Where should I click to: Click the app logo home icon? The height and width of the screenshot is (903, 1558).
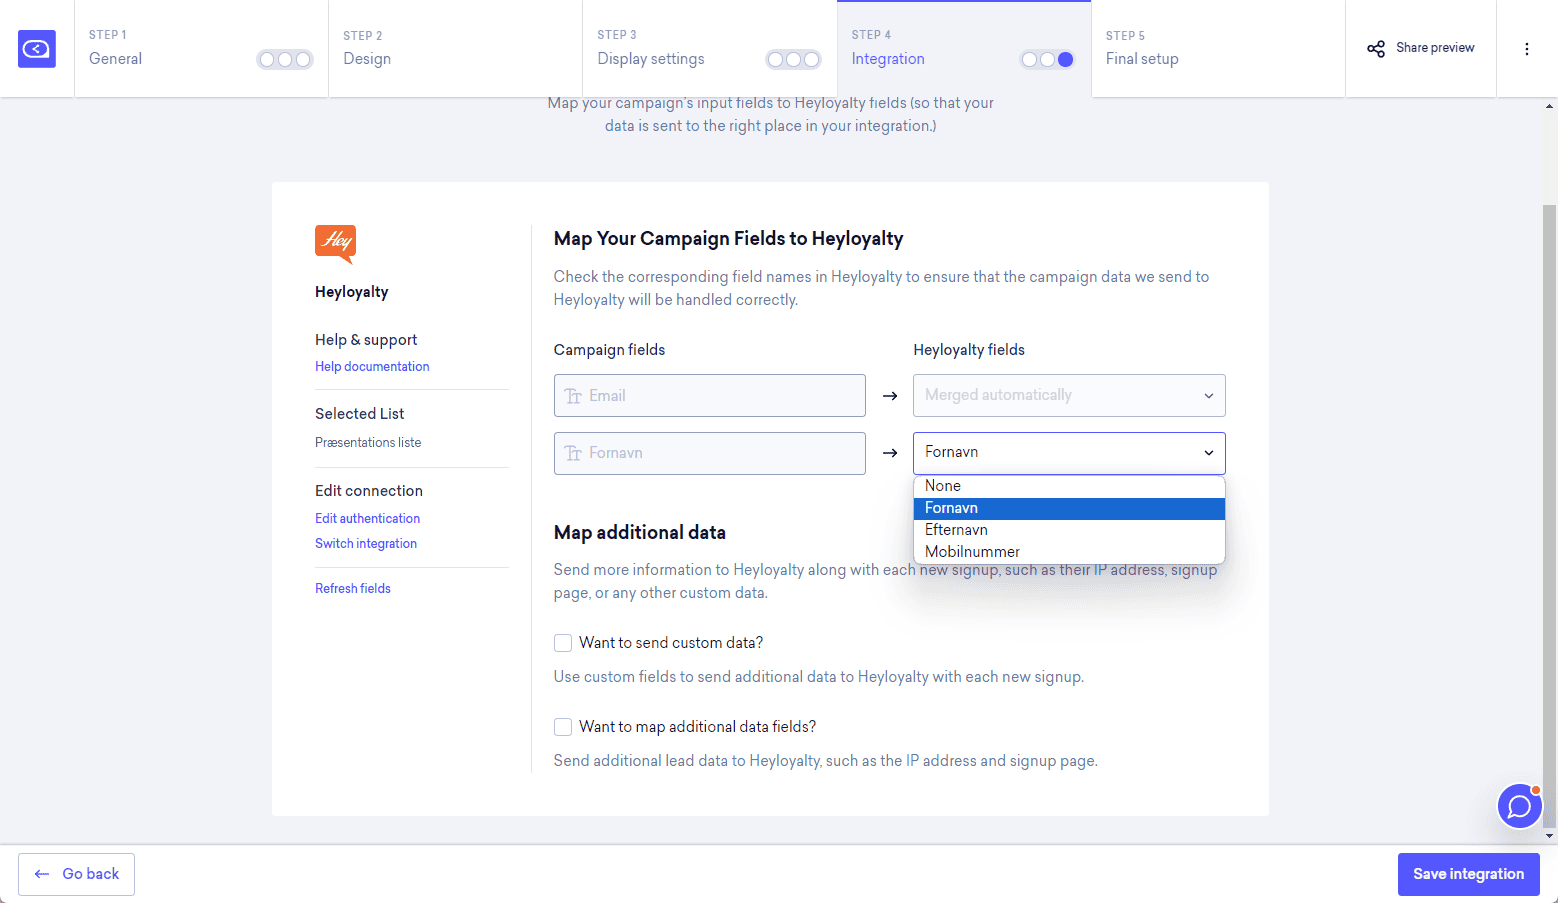[x=37, y=49]
